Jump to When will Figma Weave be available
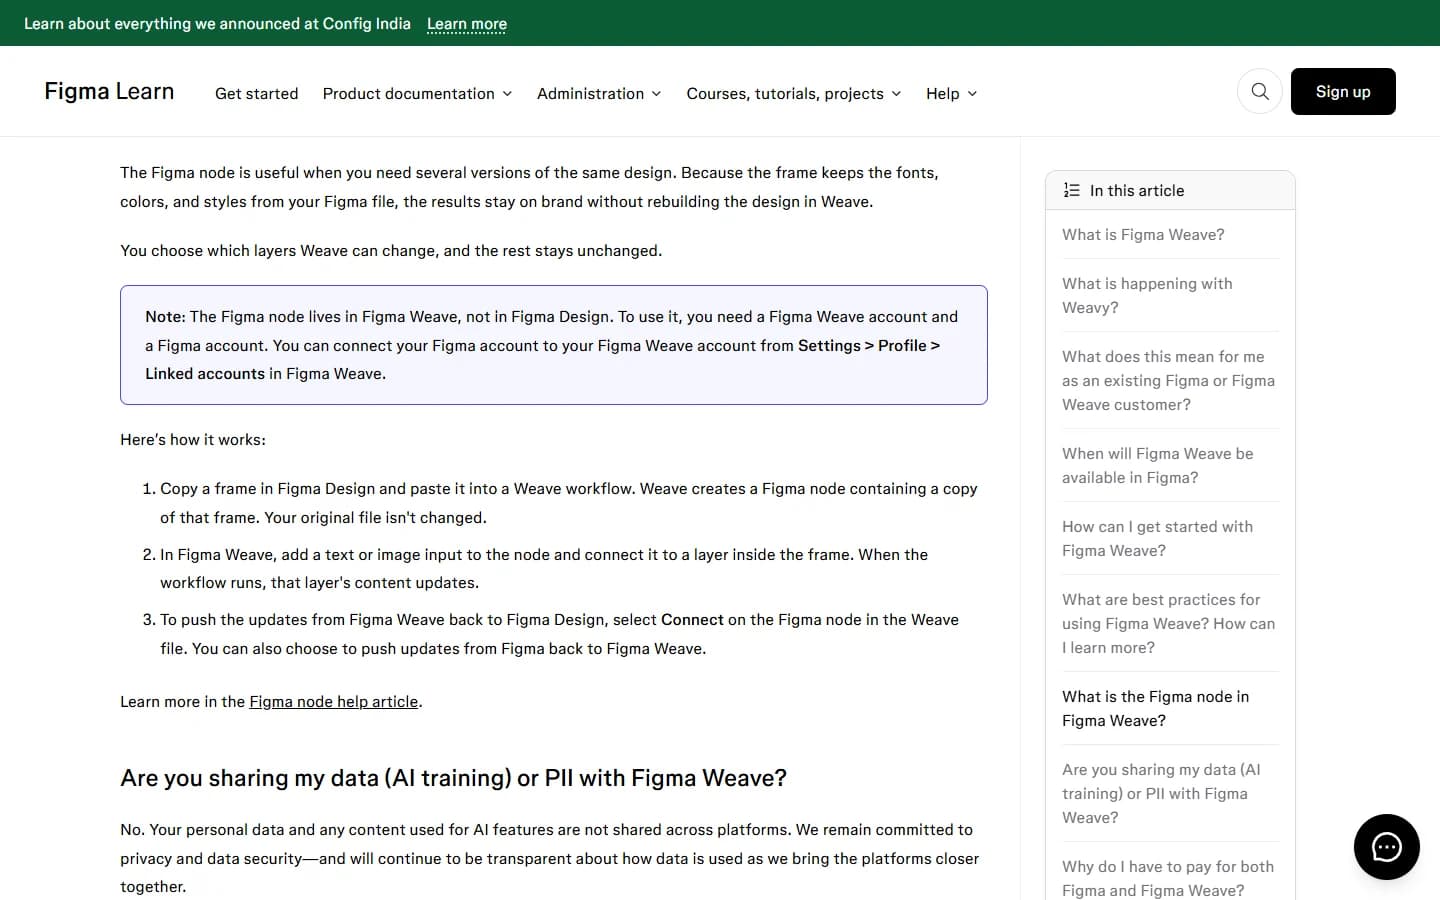This screenshot has width=1440, height=900. [x=1157, y=466]
